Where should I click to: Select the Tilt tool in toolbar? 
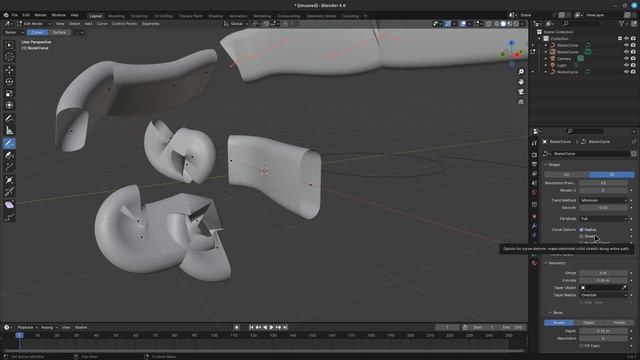click(9, 192)
